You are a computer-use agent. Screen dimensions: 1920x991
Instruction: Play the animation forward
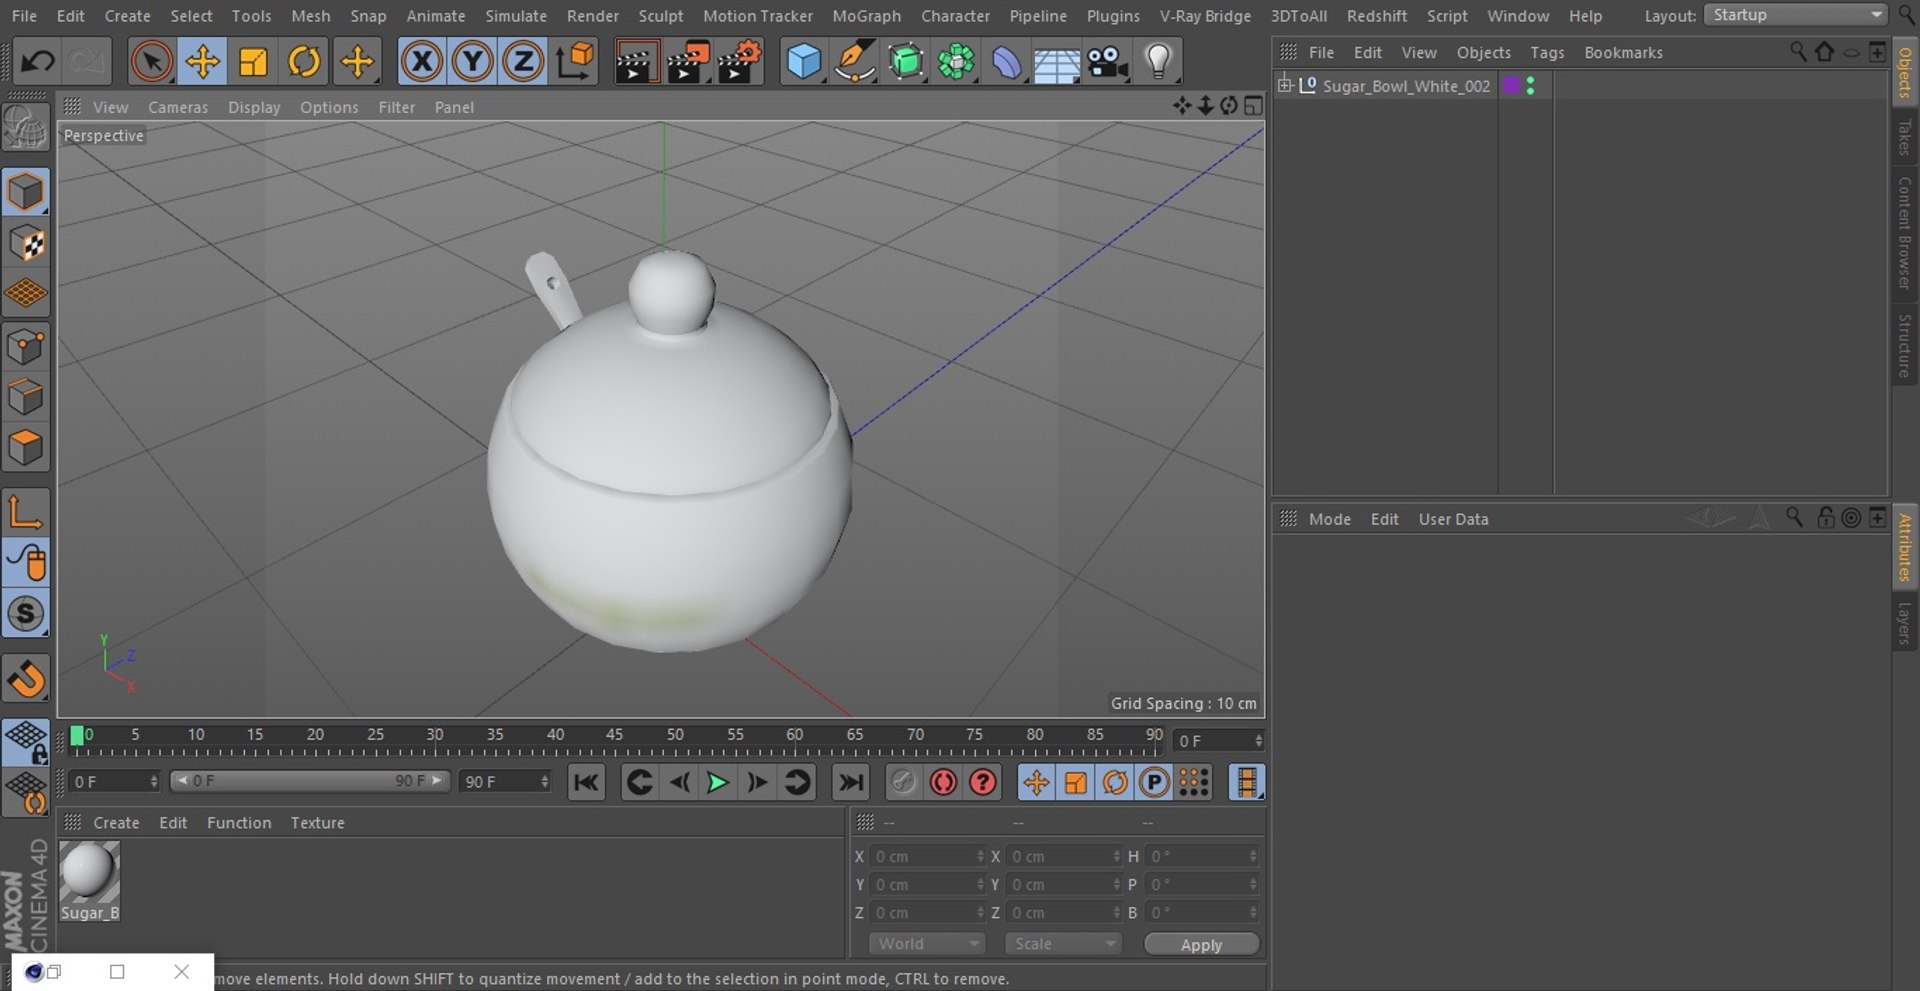pyautogui.click(x=717, y=783)
